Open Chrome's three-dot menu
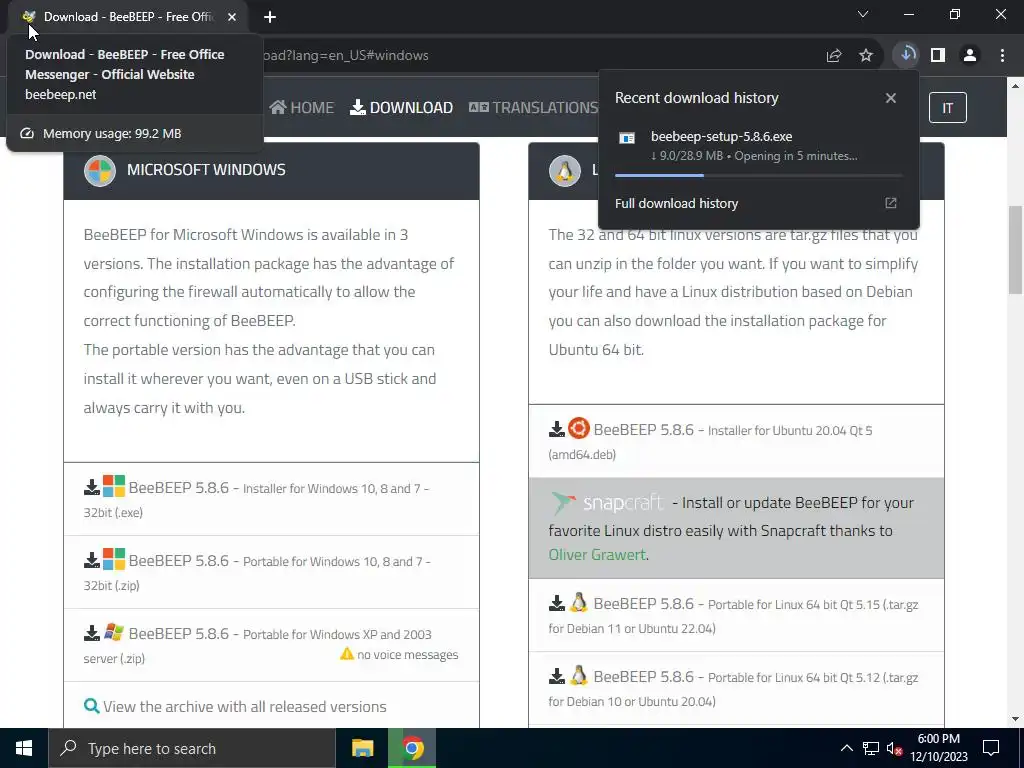The image size is (1024, 768). [1002, 56]
